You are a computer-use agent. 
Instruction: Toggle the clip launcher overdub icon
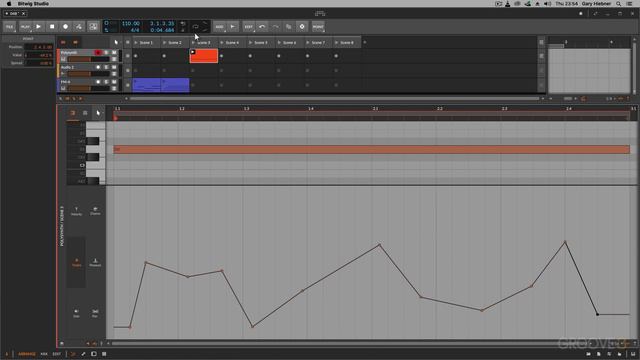pyautogui.click(x=93, y=27)
